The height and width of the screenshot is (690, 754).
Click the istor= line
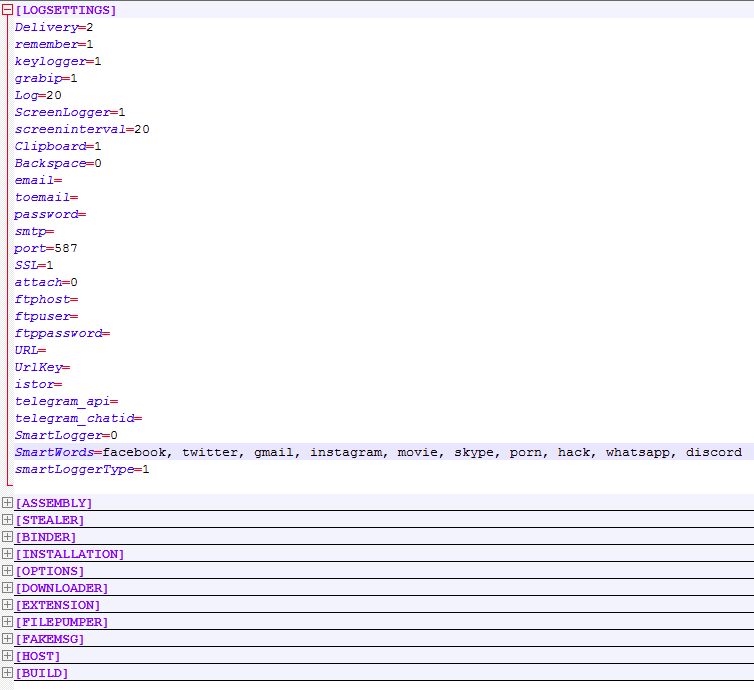(38, 385)
